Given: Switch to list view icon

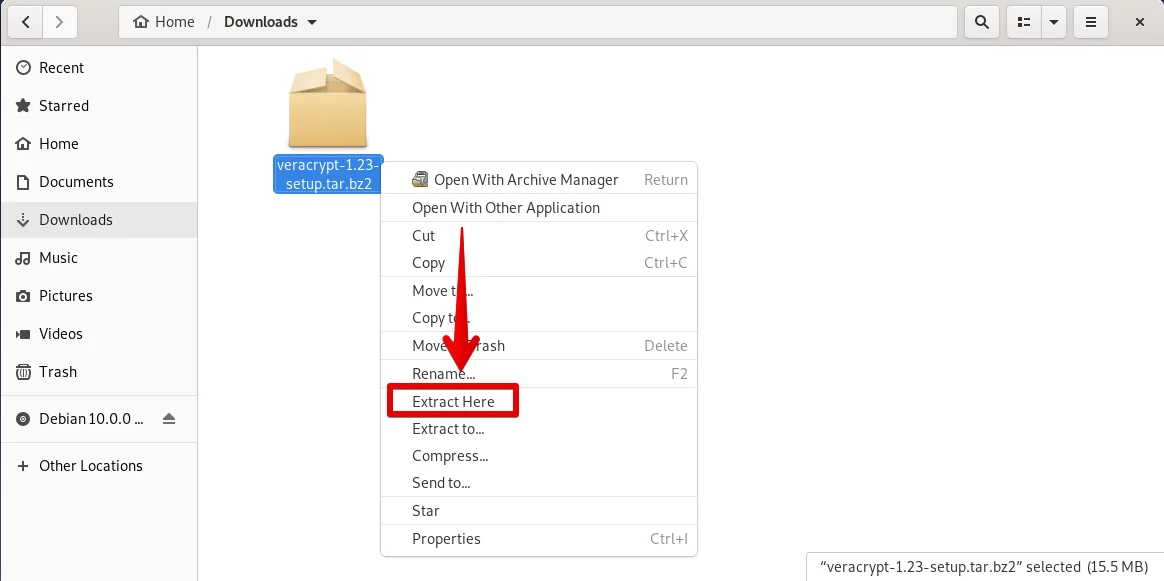Looking at the screenshot, I should (x=1024, y=22).
